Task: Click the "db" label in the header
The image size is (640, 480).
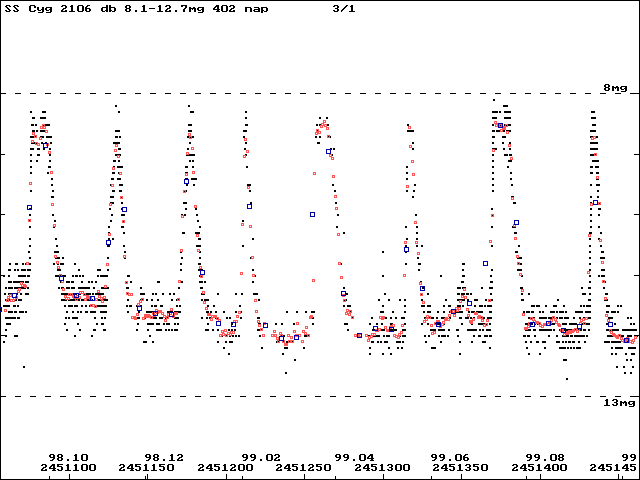Action: click(x=107, y=9)
